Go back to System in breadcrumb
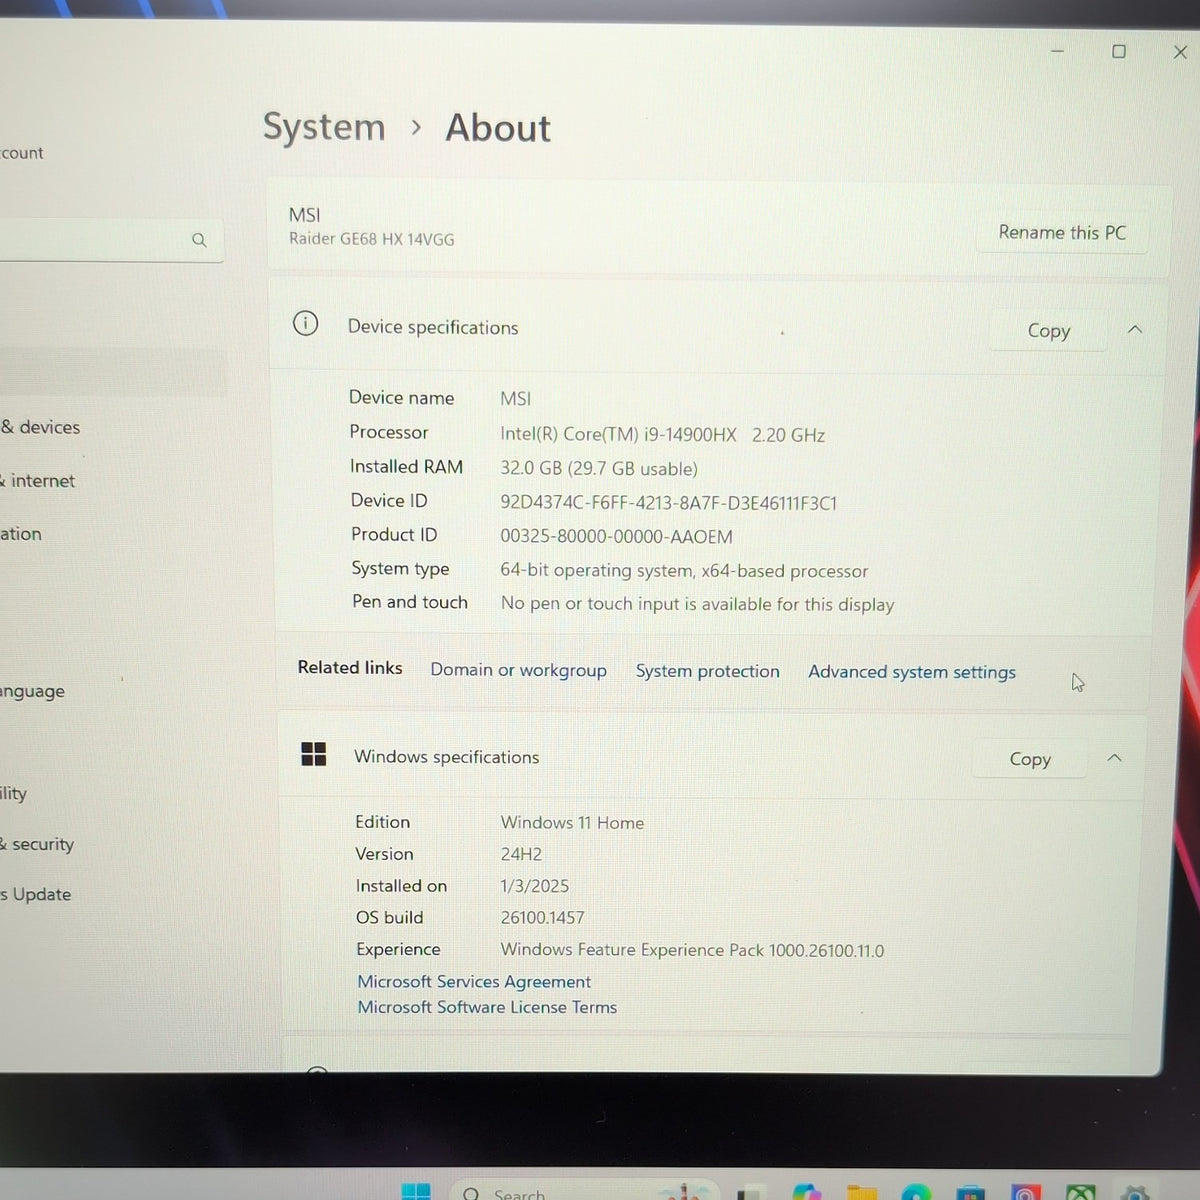This screenshot has height=1200, width=1200. pyautogui.click(x=324, y=127)
